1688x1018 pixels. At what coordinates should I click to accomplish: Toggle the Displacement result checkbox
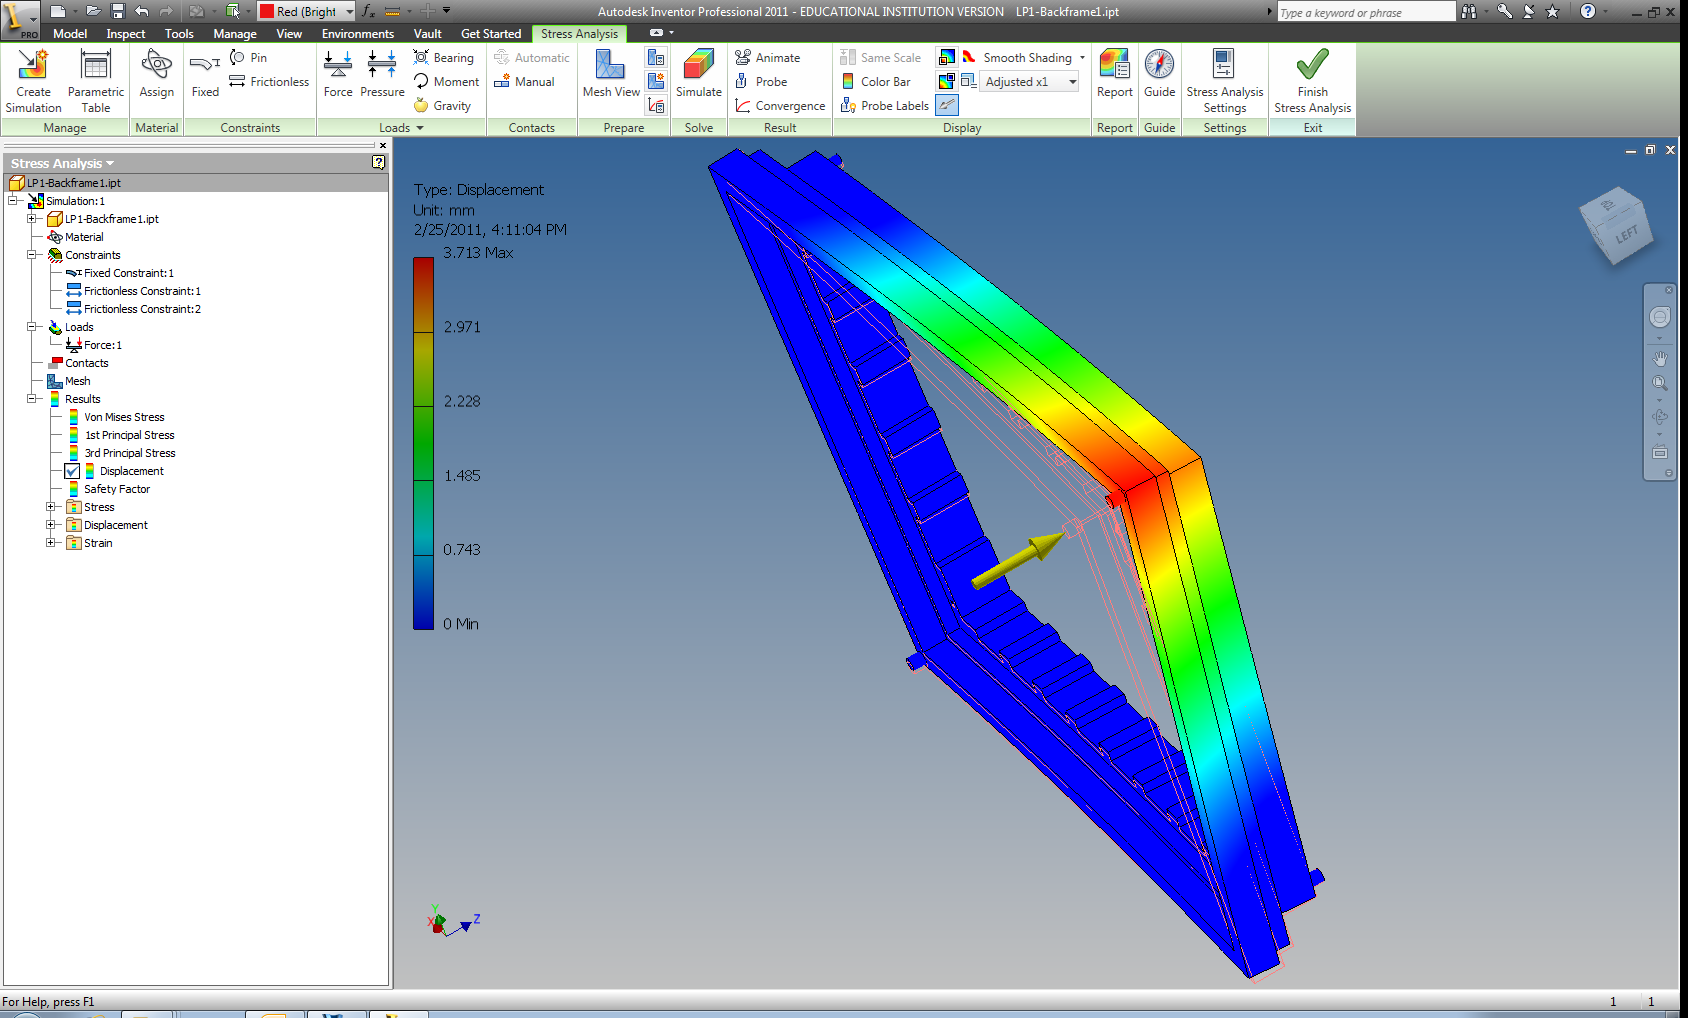coord(72,471)
